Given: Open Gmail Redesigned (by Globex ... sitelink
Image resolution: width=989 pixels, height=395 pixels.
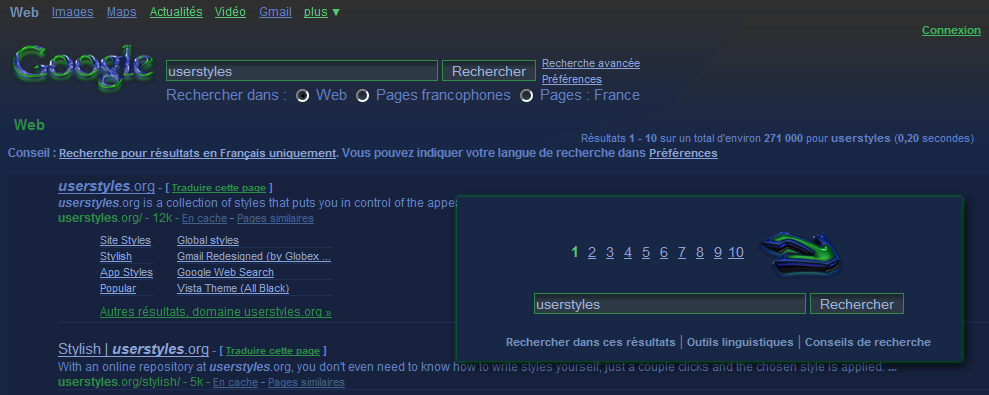Looking at the screenshot, I should pyautogui.click(x=254, y=256).
